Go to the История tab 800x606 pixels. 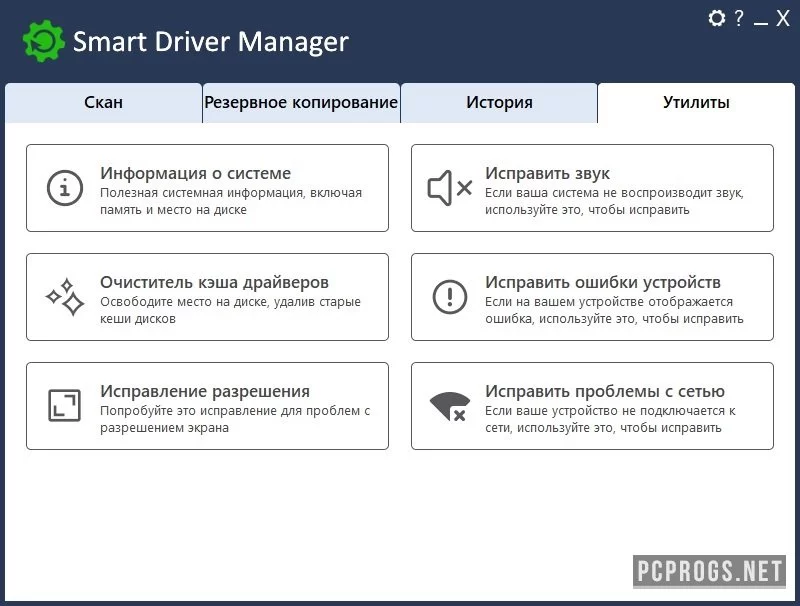499,103
